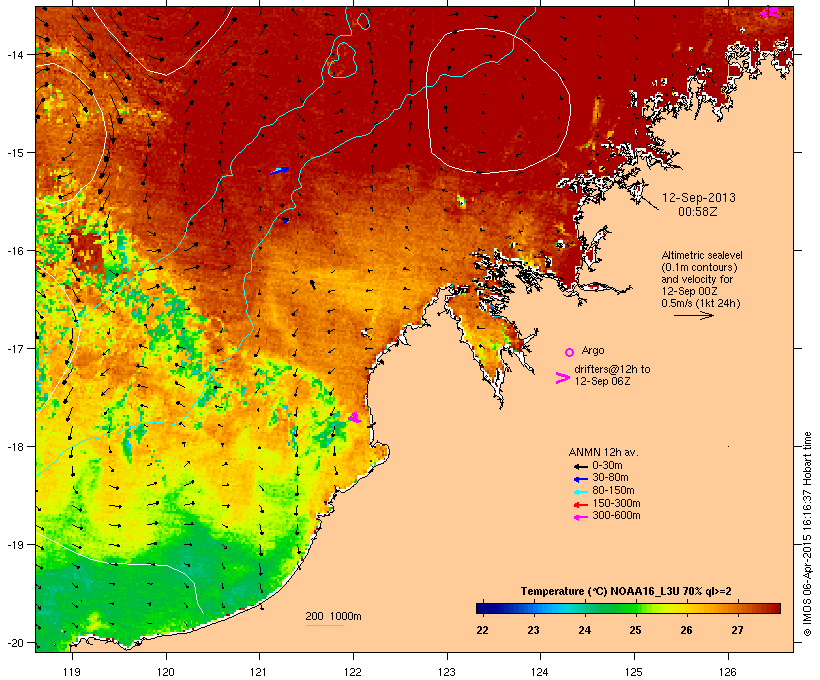Click the colorbar tick label 26
The width and height of the screenshot is (820, 680).
click(x=686, y=630)
